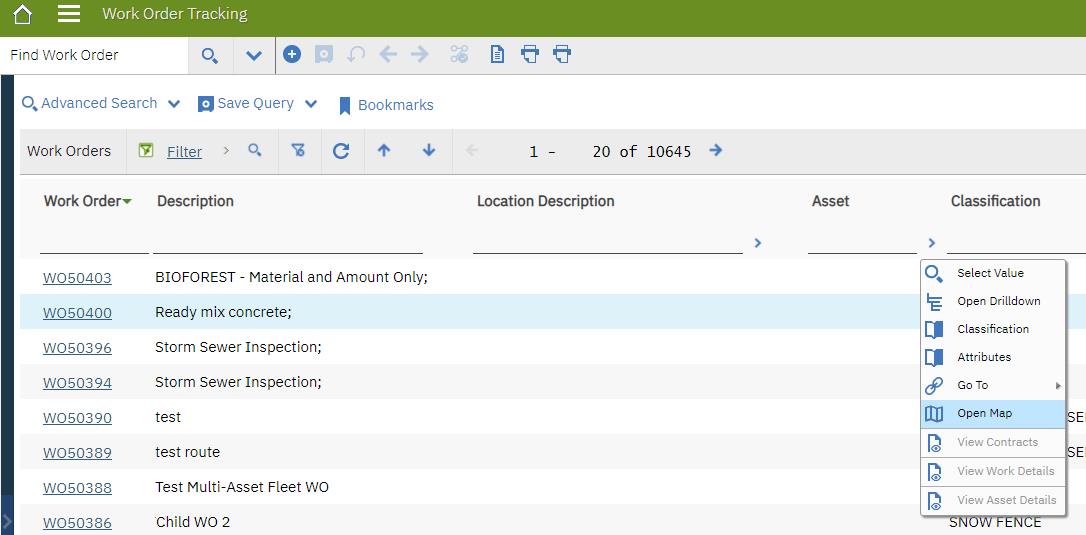Click the disabled View Asset Details menu entry
The height and width of the screenshot is (535, 1086).
click(993, 500)
